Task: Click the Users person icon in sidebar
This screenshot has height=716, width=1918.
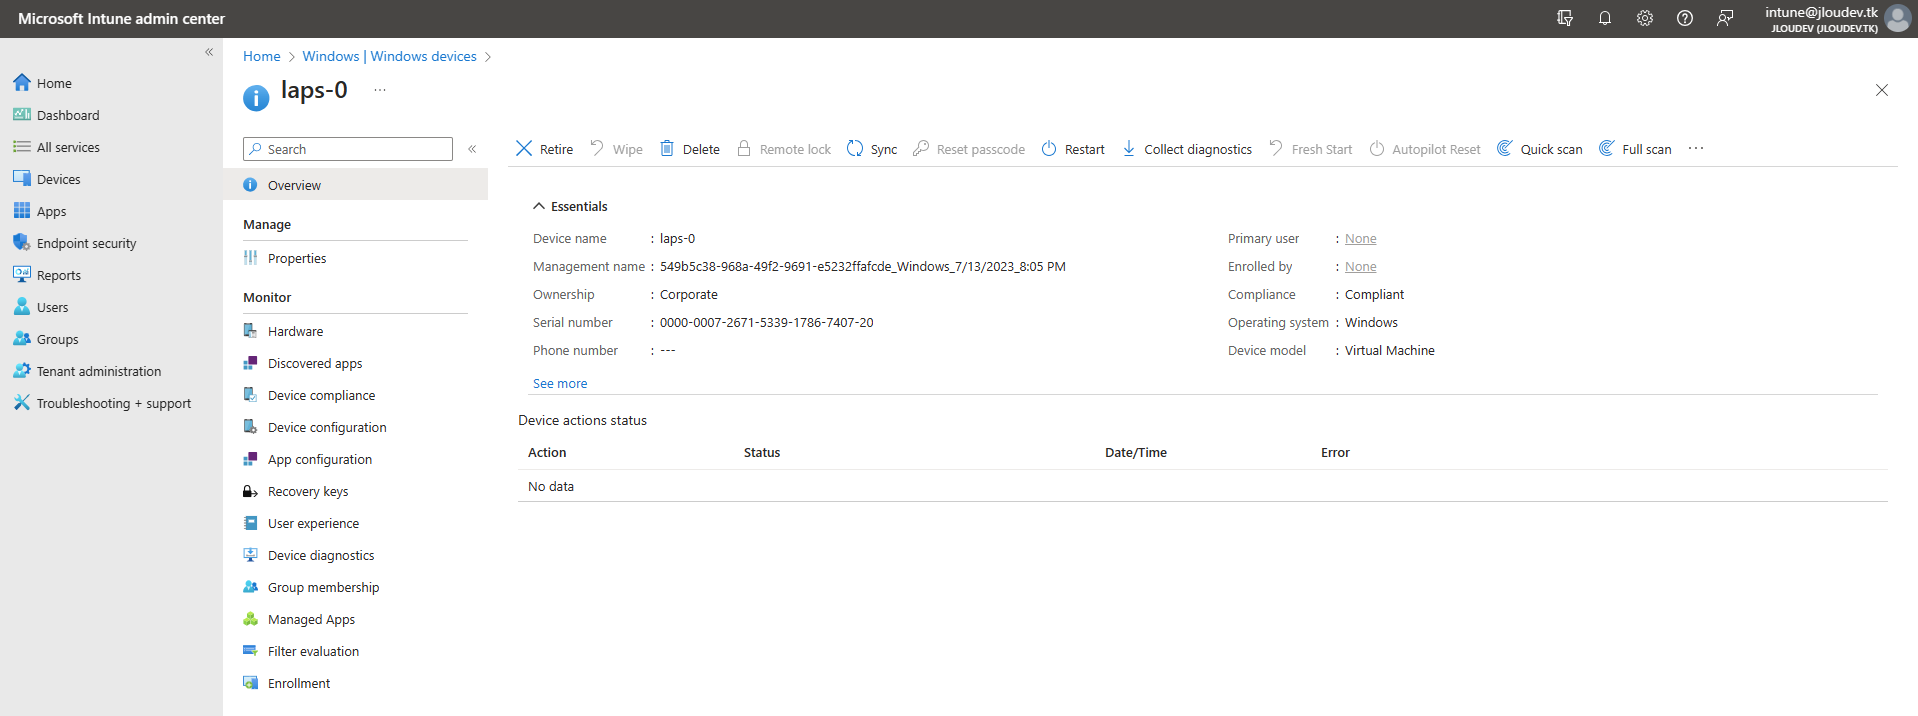Action: coord(22,306)
